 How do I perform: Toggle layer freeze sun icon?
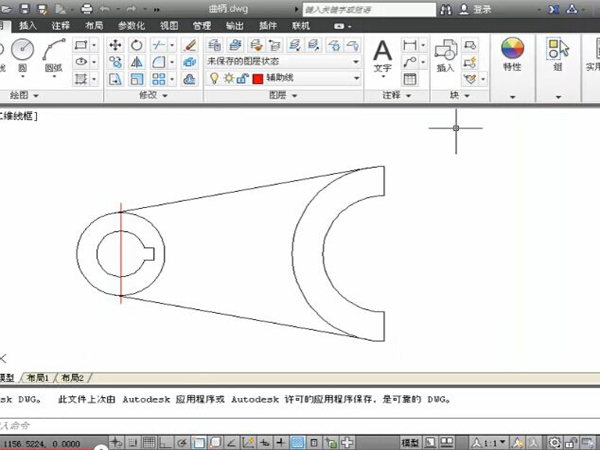click(x=227, y=77)
